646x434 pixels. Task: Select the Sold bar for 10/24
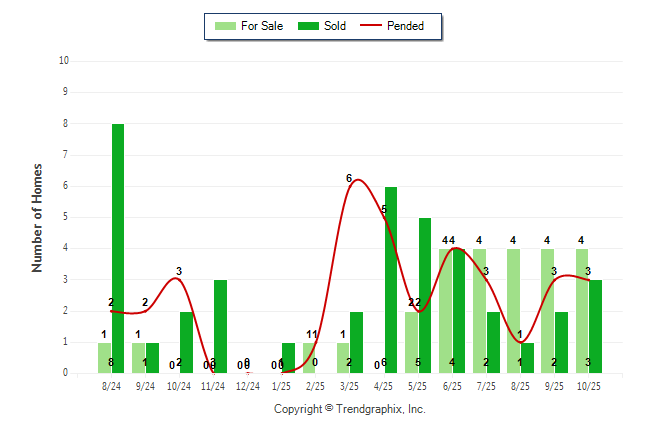point(186,342)
